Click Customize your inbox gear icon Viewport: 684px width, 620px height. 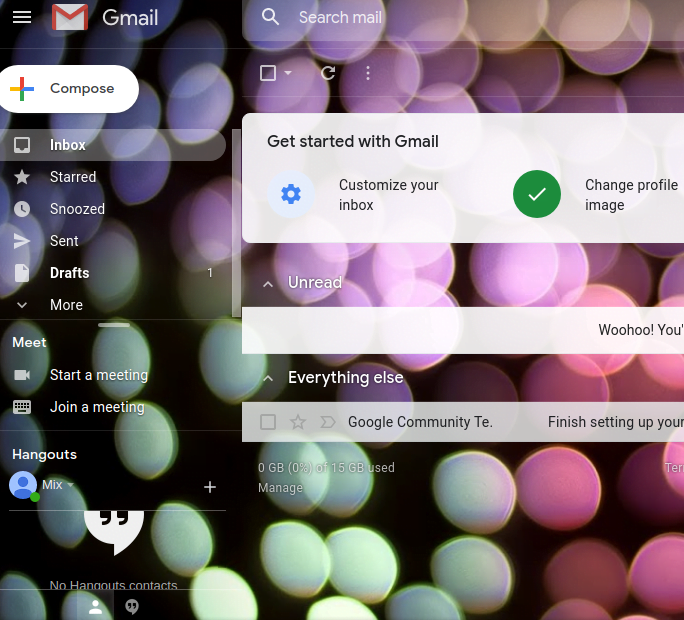point(291,194)
